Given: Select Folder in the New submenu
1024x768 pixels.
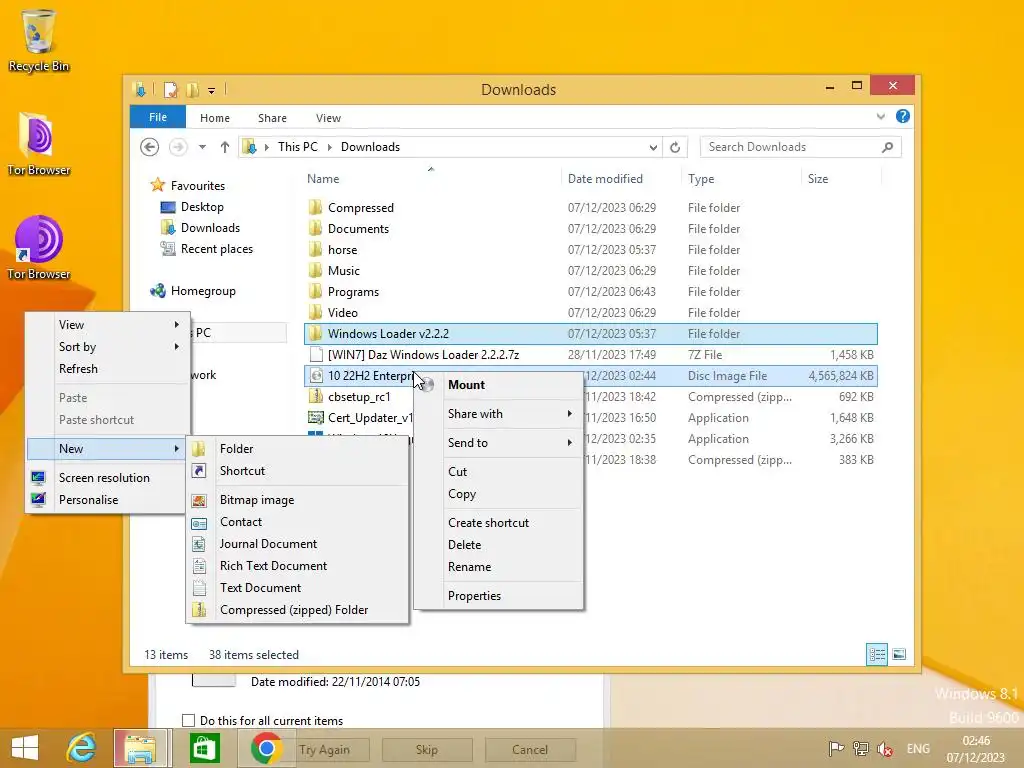Looking at the screenshot, I should click(297, 449).
